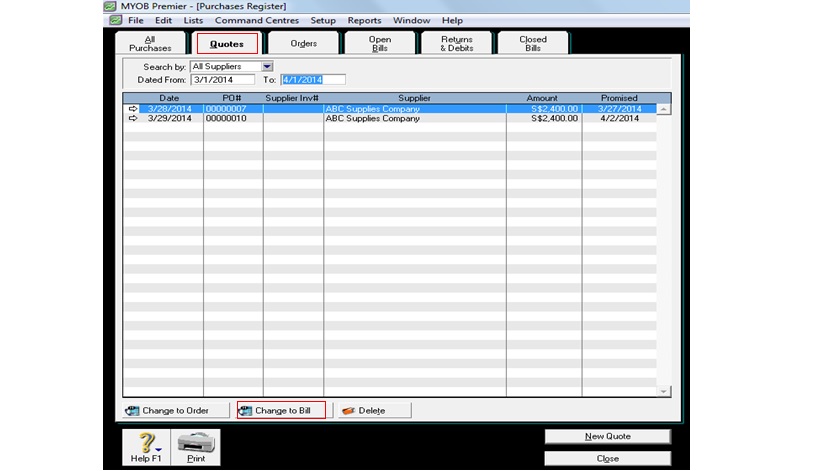819x471 pixels.
Task: Click the Date column header
Action: (169, 98)
